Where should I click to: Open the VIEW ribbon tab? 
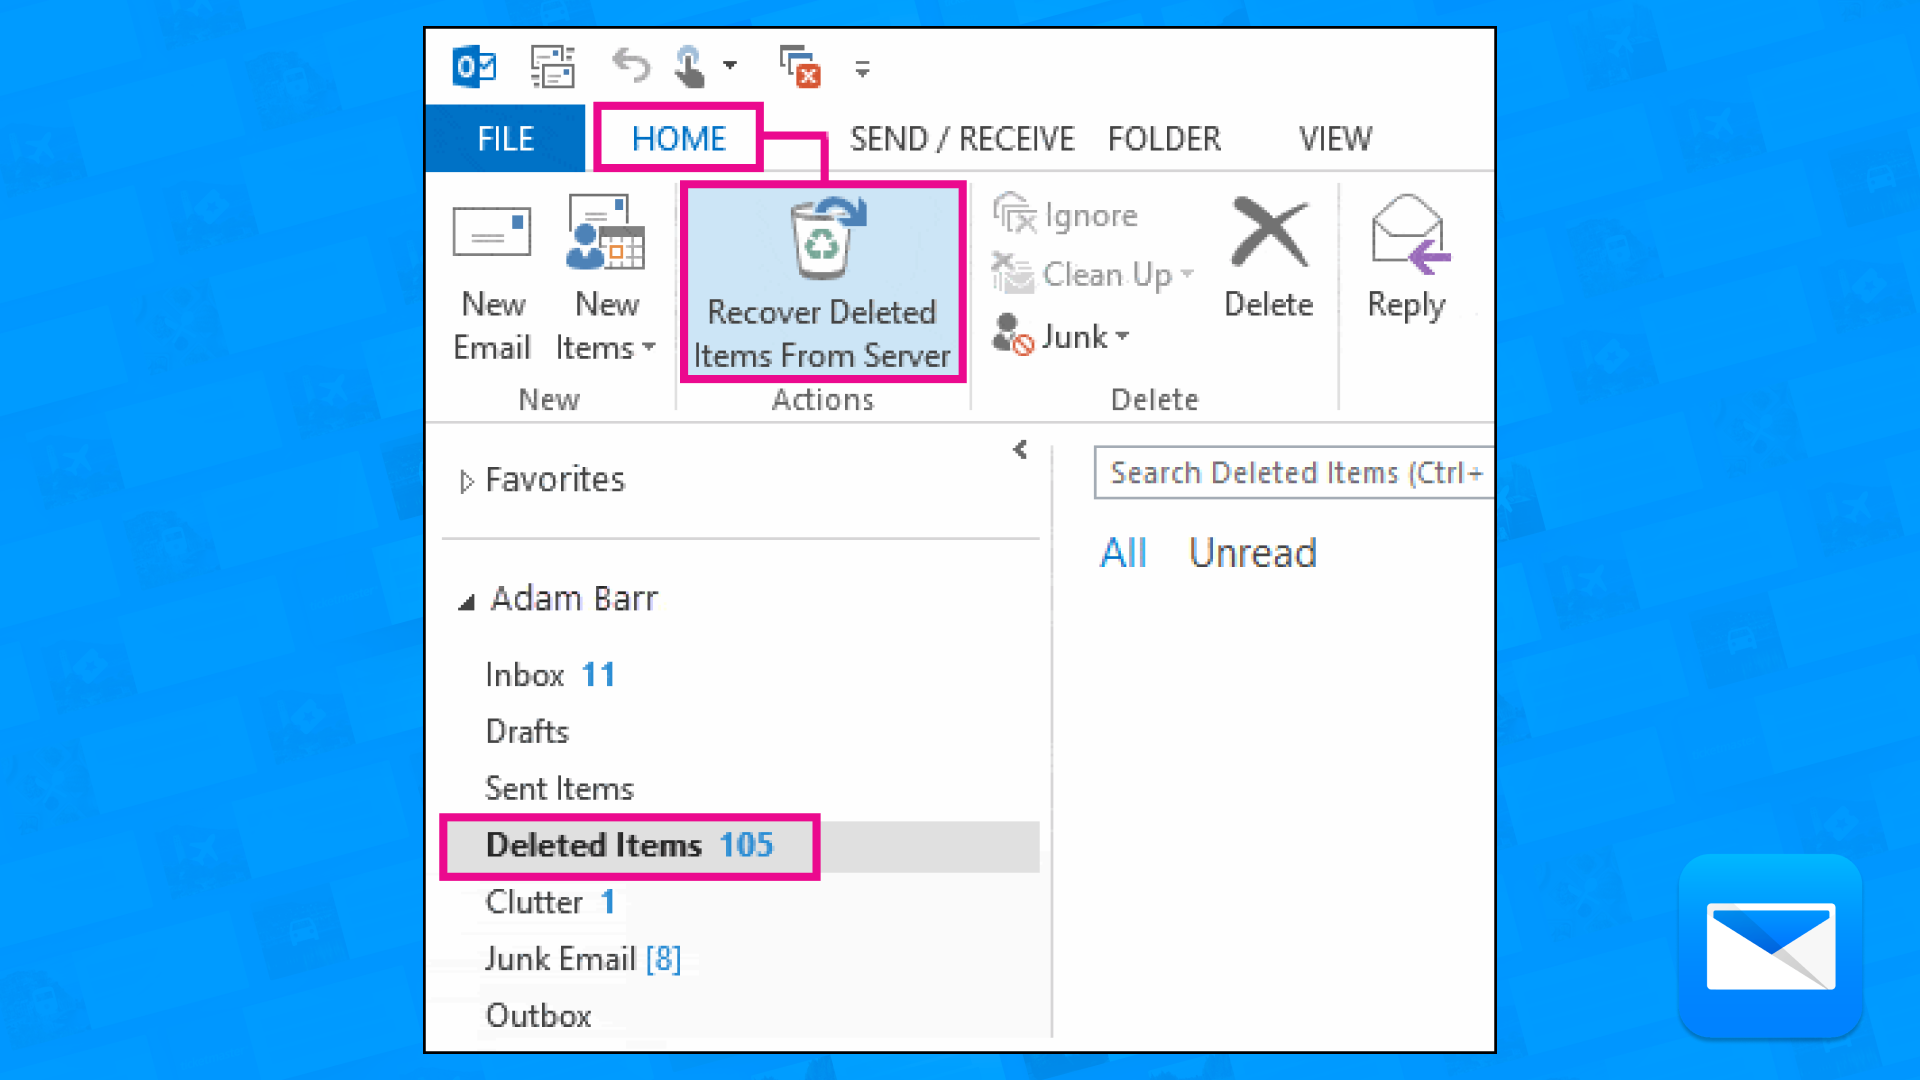pos(1335,138)
